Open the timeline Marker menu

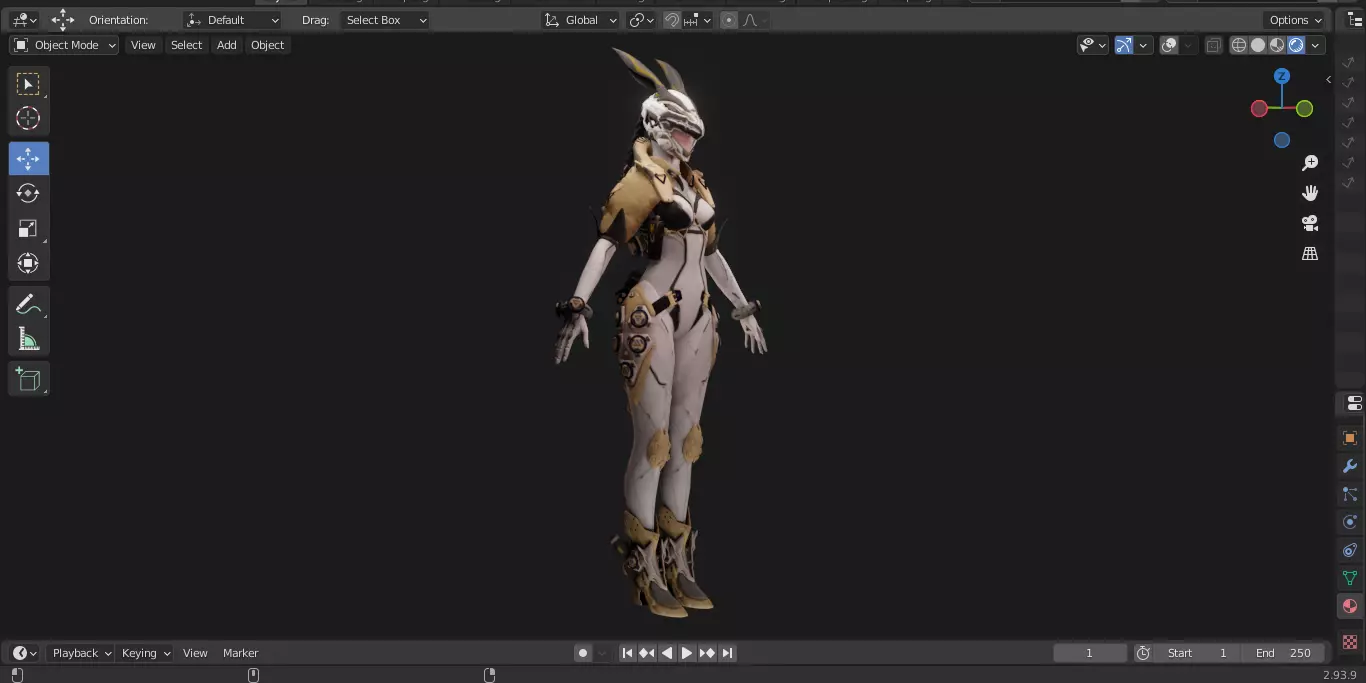coord(240,653)
